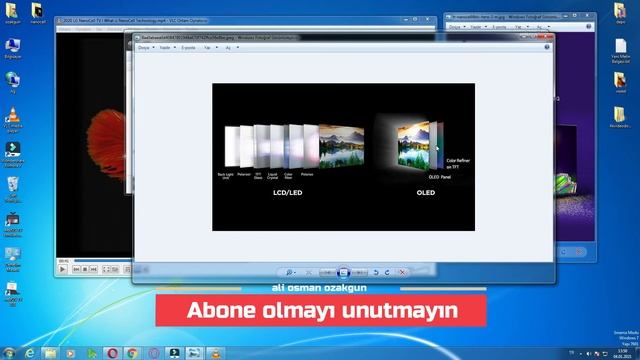Open Bilgisayar desktop icon
Screen dimensions: 640x360
point(13,48)
